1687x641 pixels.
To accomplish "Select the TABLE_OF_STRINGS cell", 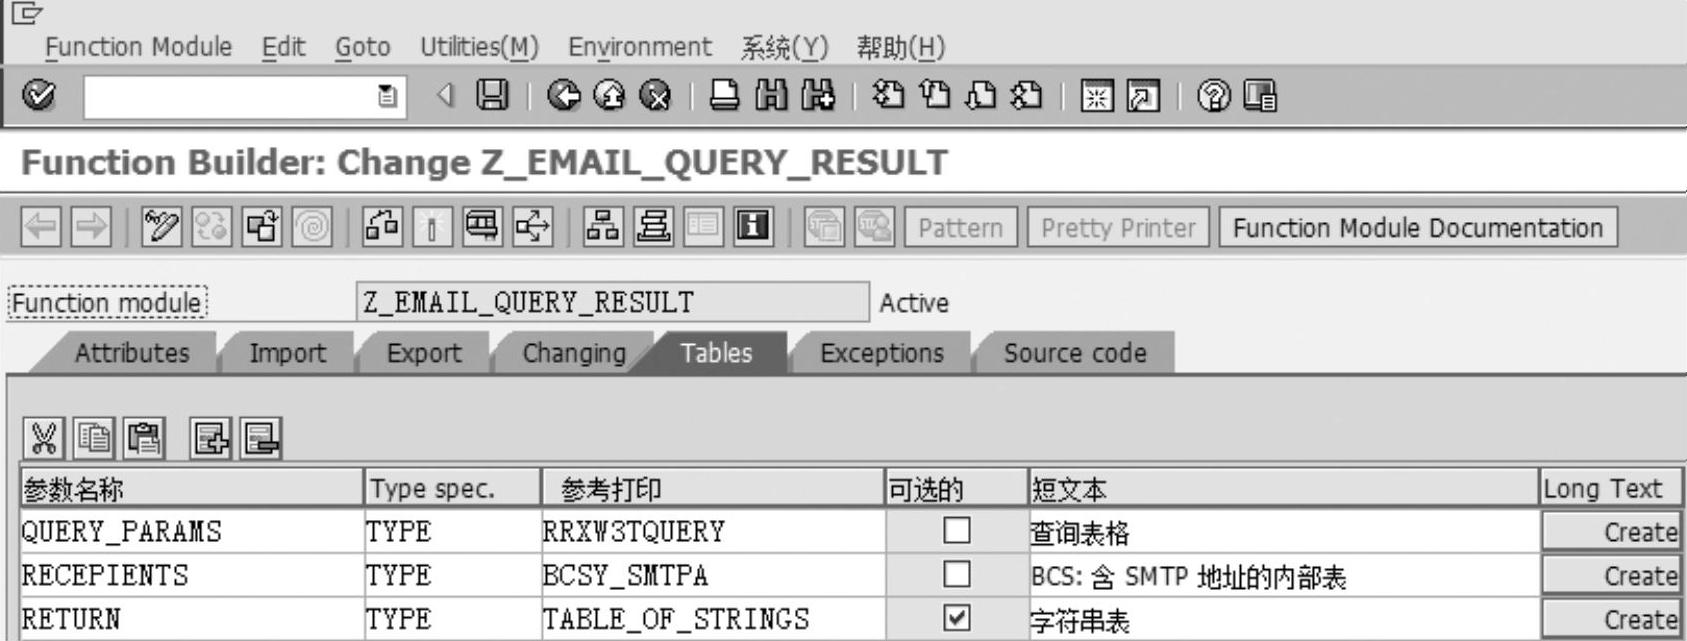I will pos(712,619).
